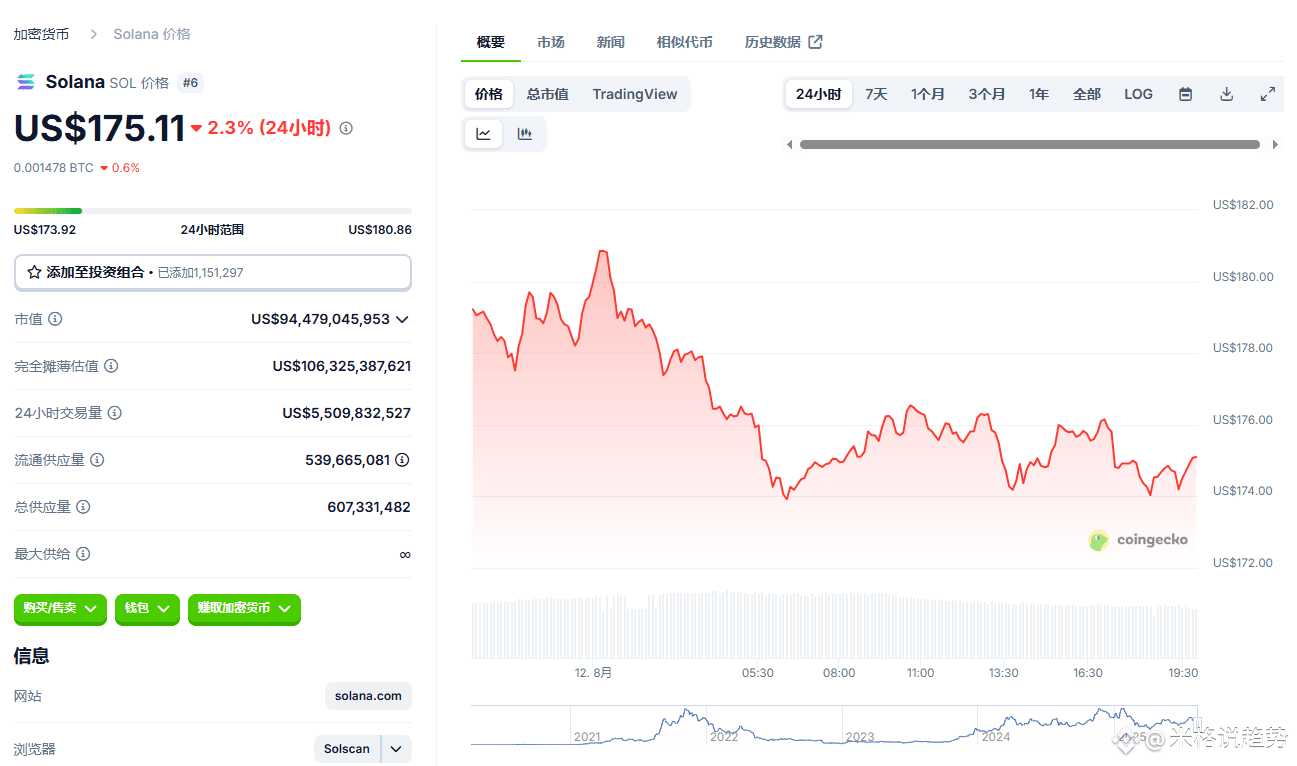The width and height of the screenshot is (1297, 766).
Task: Select 全部 time range
Action: [x=1087, y=94]
